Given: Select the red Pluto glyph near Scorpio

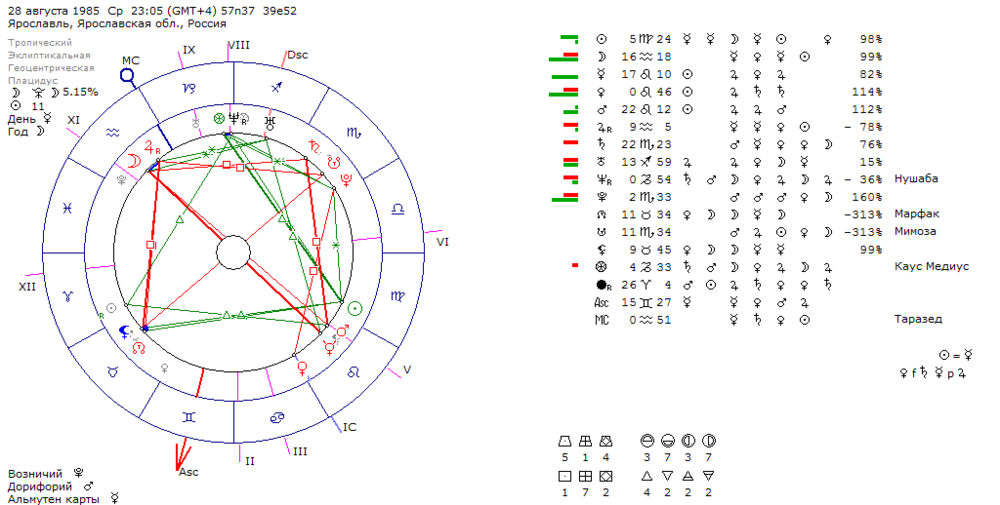Looking at the screenshot, I should [348, 179].
